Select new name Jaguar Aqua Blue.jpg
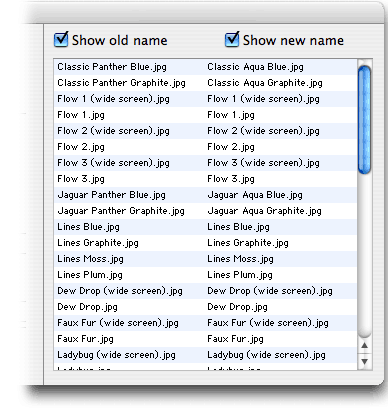The width and height of the screenshot is (388, 408). tap(255, 195)
